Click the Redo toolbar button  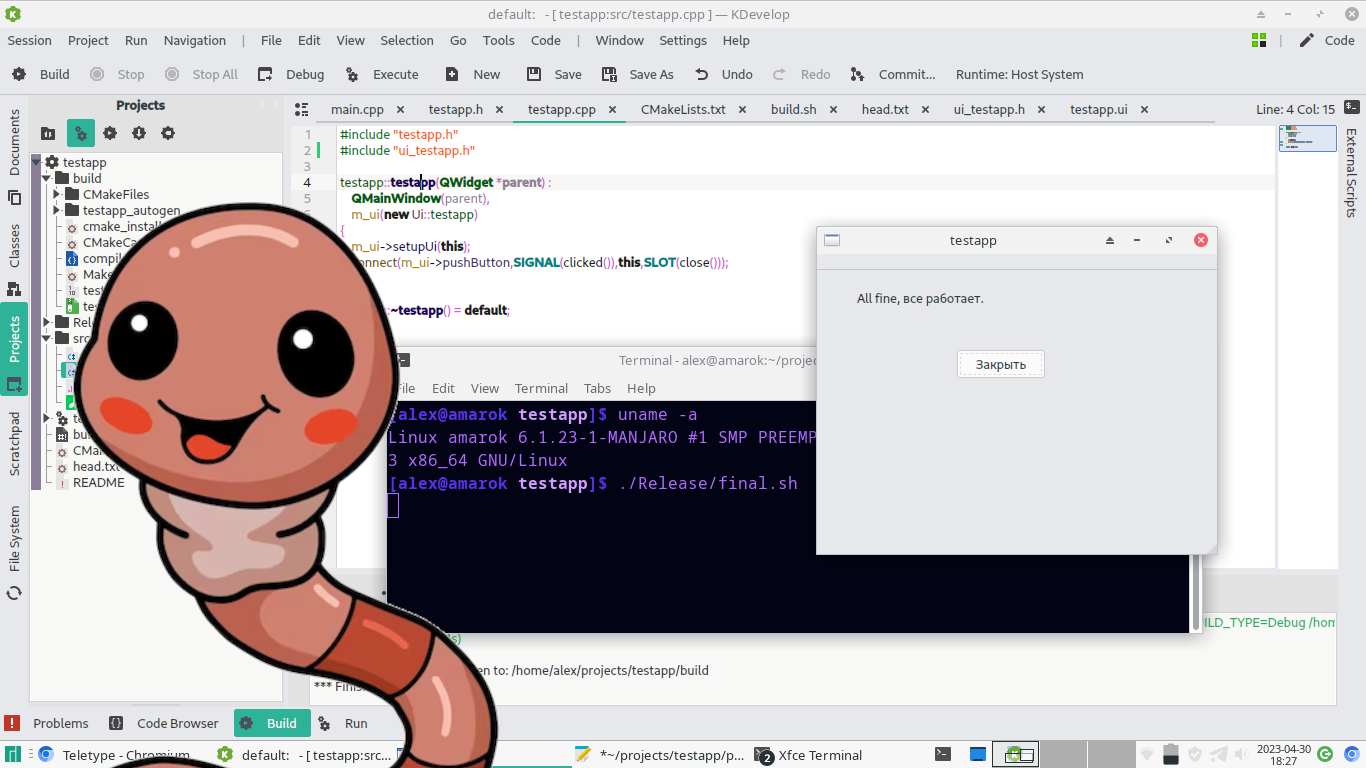pos(802,74)
